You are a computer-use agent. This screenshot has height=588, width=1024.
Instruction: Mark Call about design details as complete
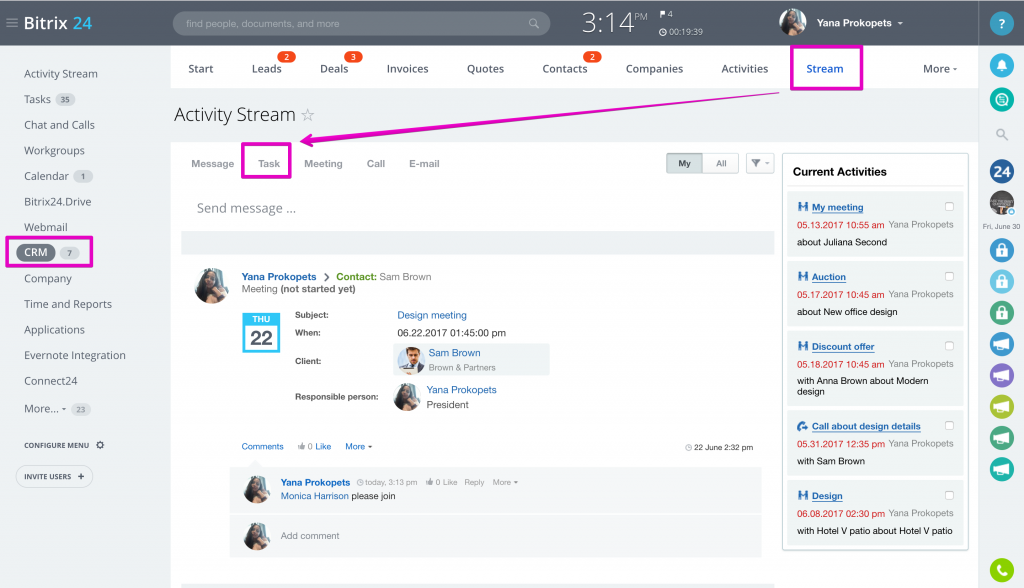[949, 425]
